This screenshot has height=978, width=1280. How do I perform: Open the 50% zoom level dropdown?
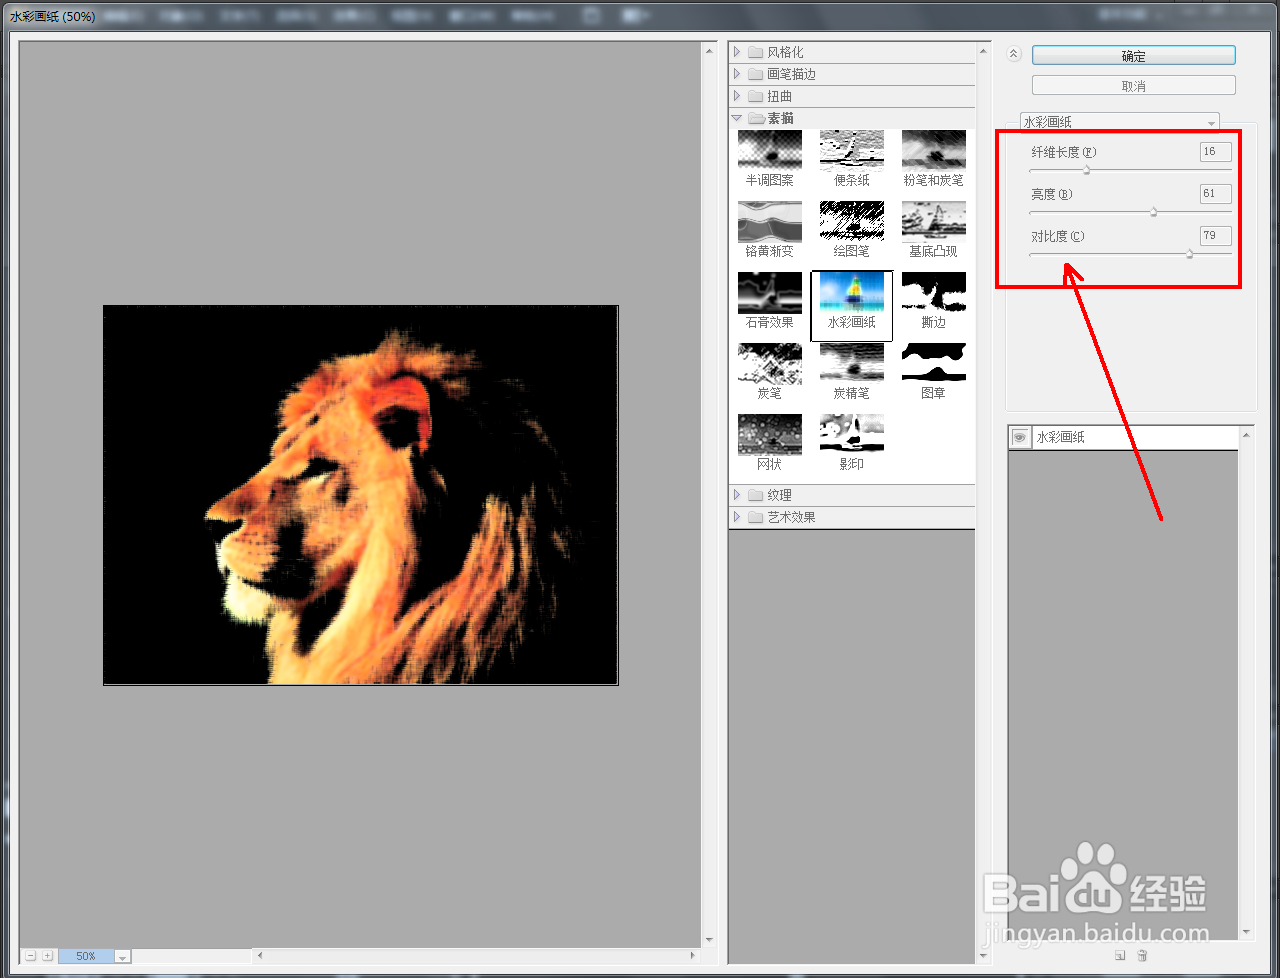coord(122,957)
